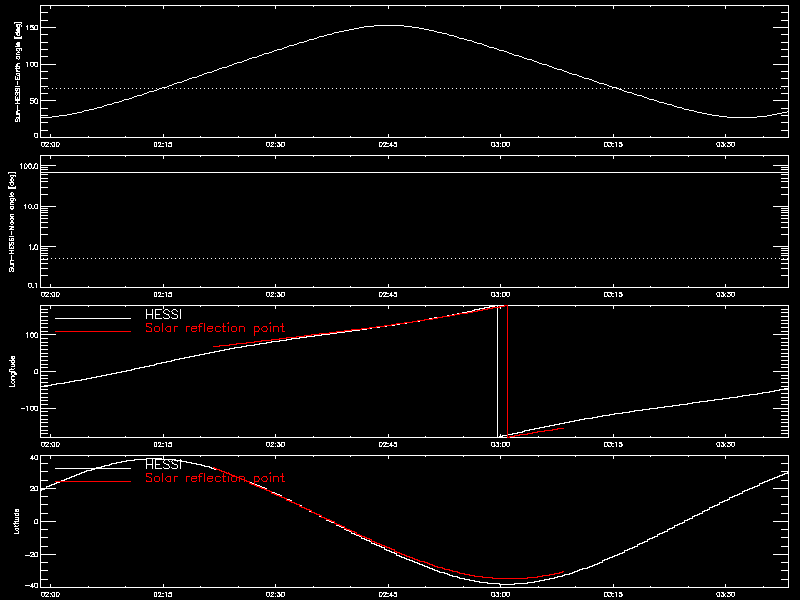Click the 50 tick label in Earth angle plot

click(35, 101)
